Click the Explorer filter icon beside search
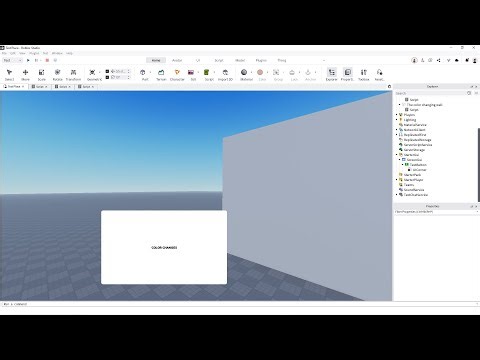 click(x=469, y=93)
